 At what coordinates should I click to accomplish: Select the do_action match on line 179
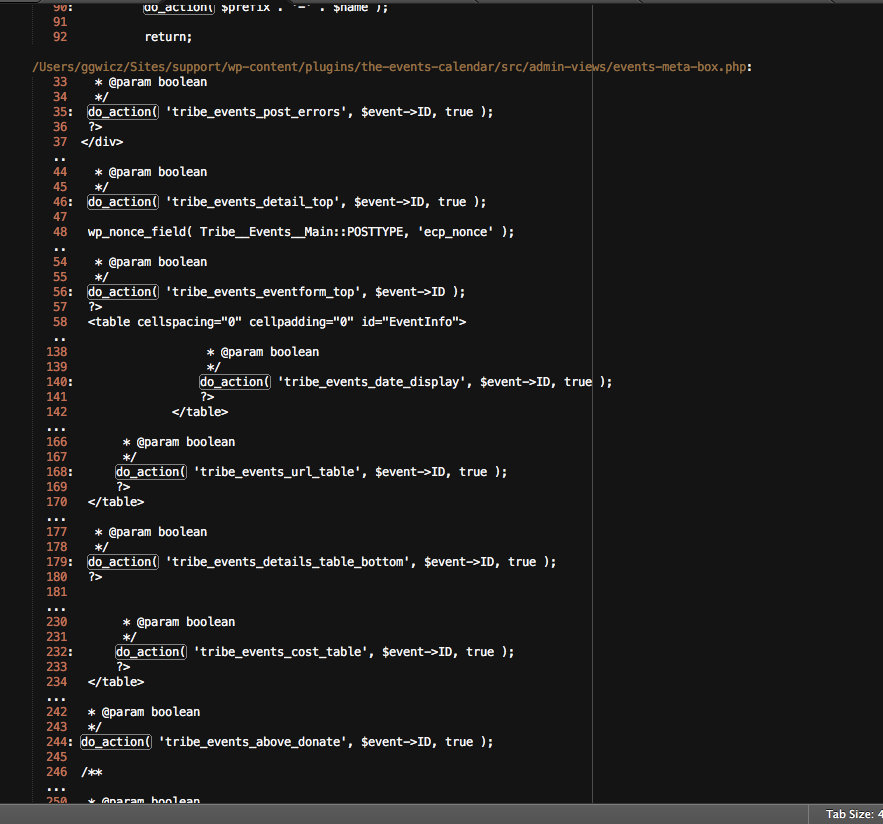(122, 562)
